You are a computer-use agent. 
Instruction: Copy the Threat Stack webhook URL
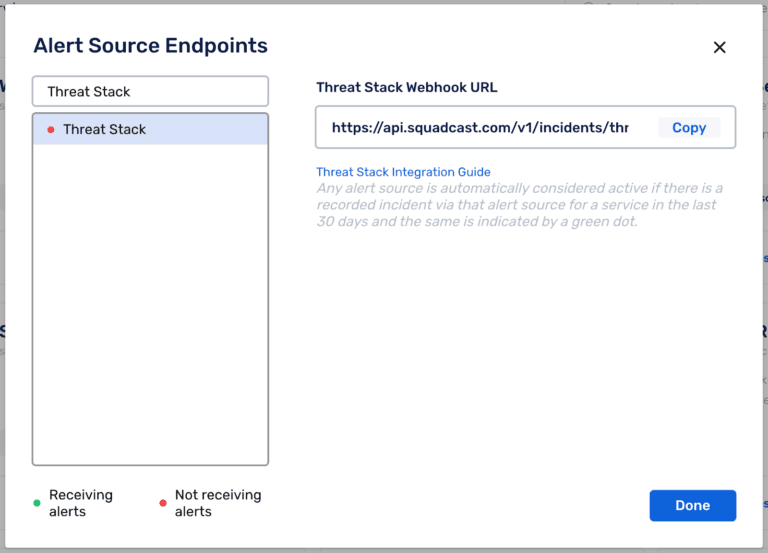(x=688, y=128)
